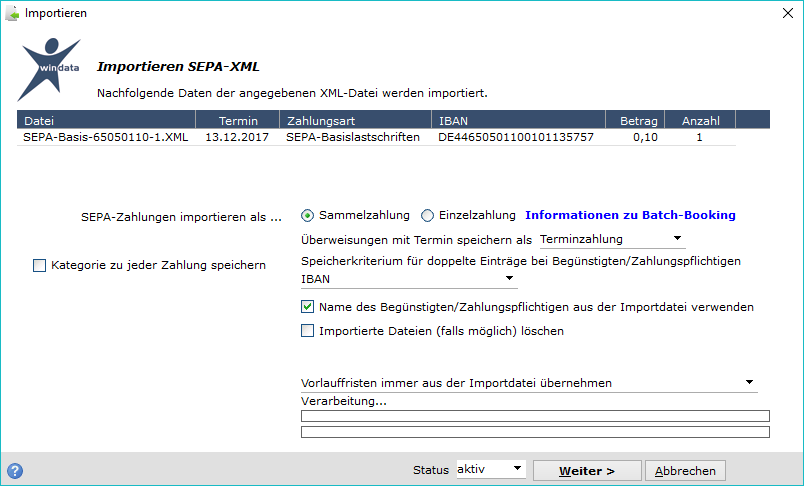The width and height of the screenshot is (804, 486).
Task: Sort by the Termin column header
Action: pos(237,120)
